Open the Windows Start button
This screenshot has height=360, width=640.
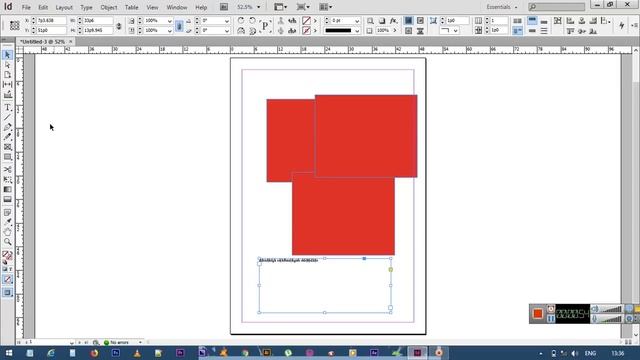click(x=9, y=353)
